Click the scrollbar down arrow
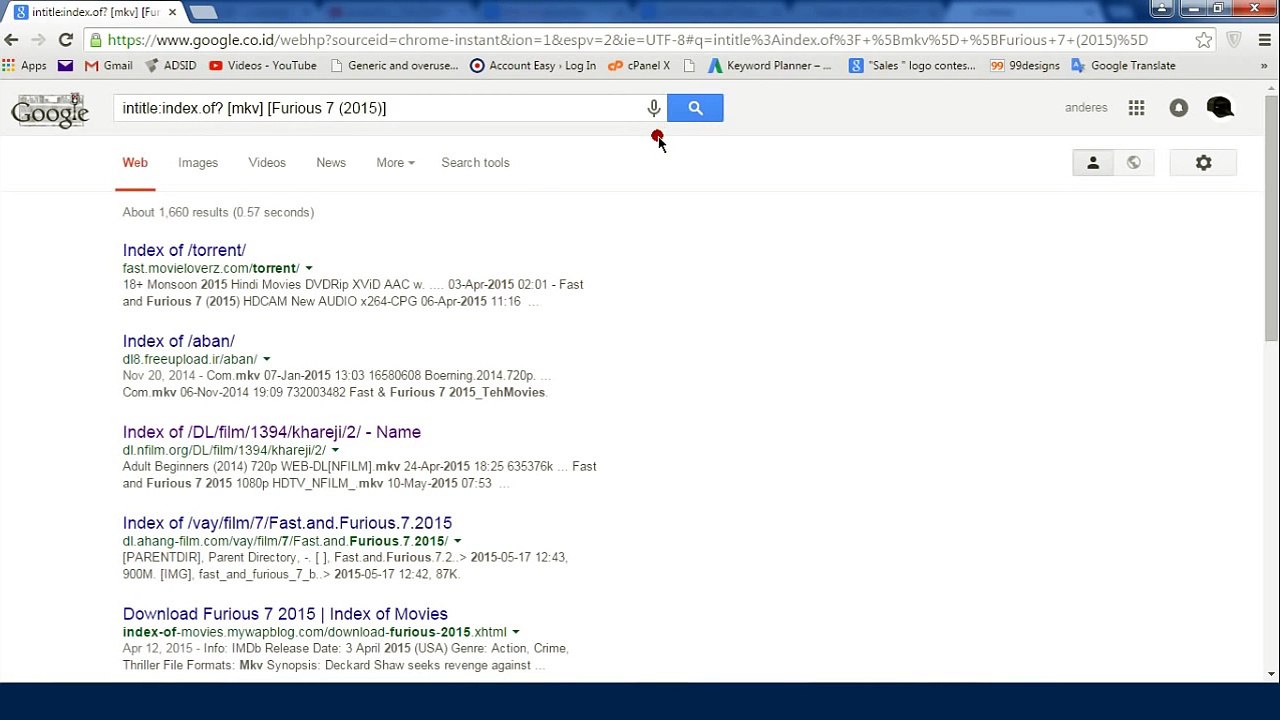 tap(1271, 674)
